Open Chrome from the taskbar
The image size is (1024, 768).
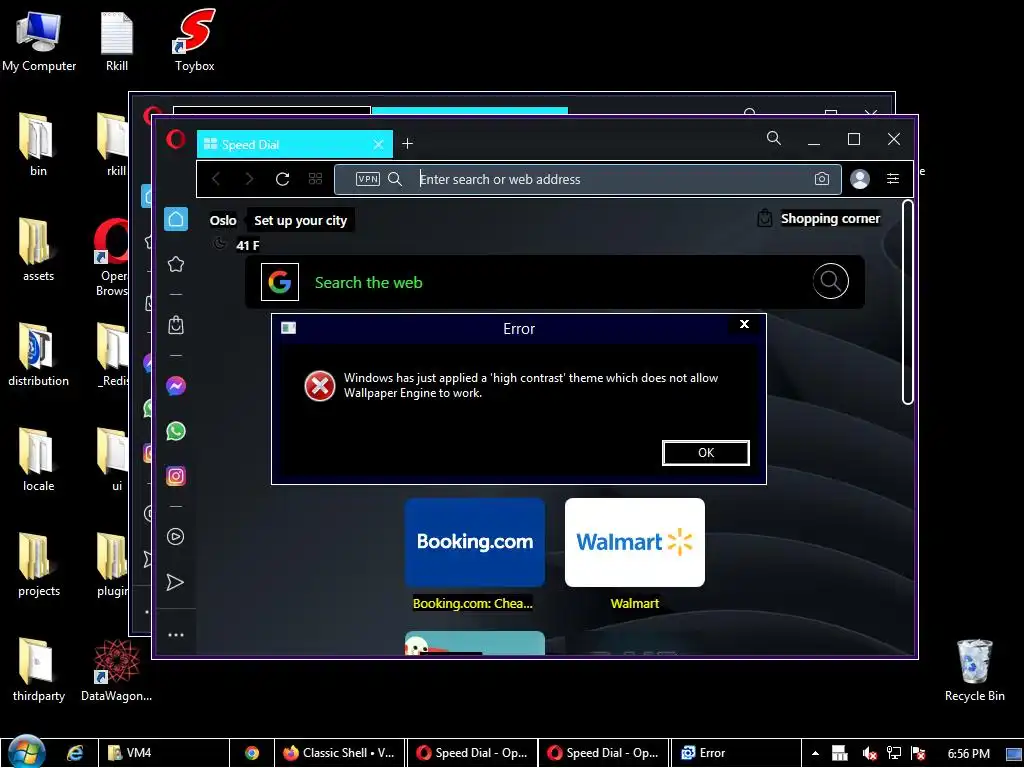252,753
